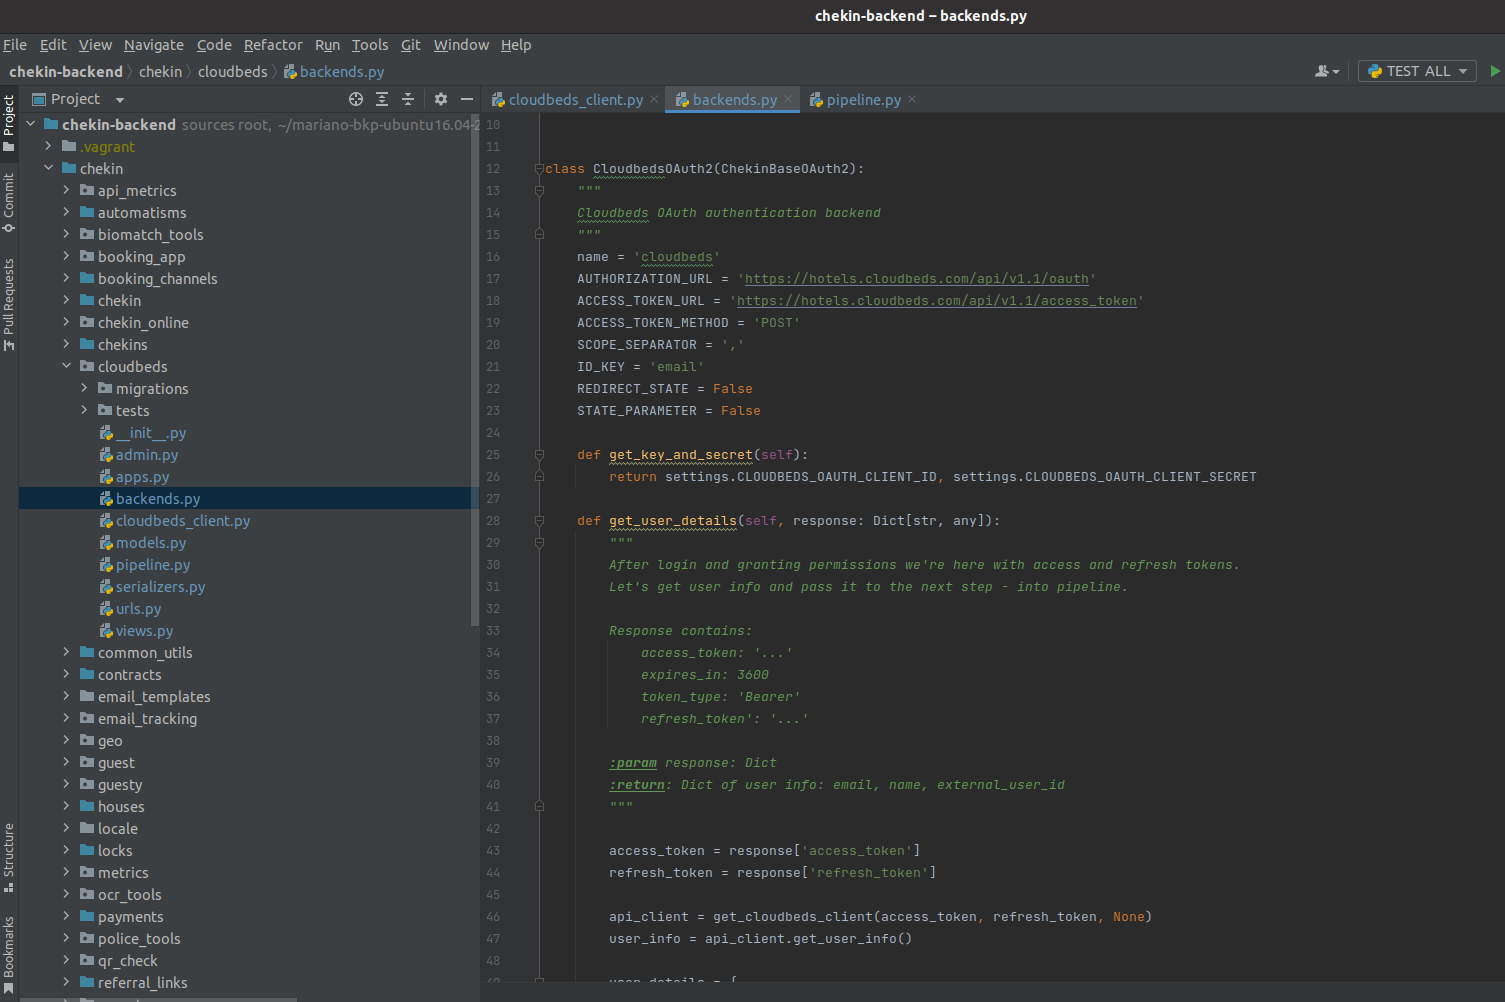1505x1002 pixels.
Task: Close the backends.py editor tab
Action: [x=788, y=99]
